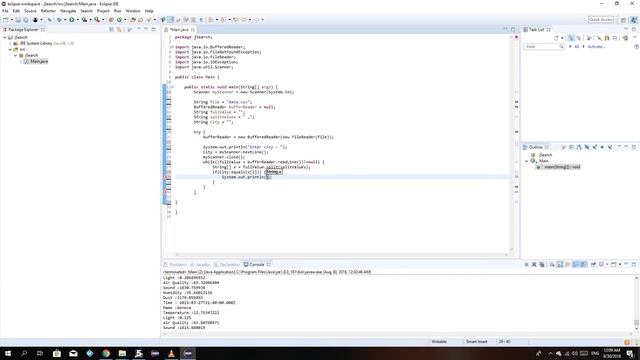Click the Task List help icon
Screen dimensions: 640x360
(636, 47)
